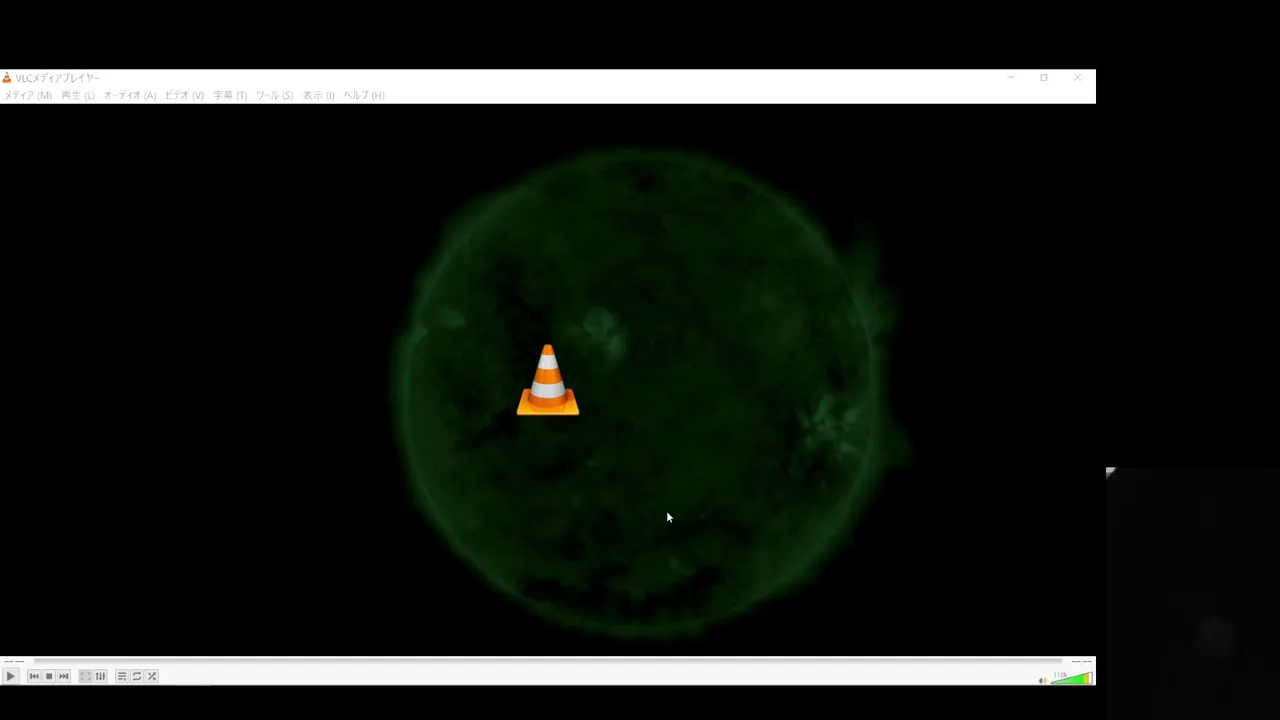Seek within the playback progress bar
The height and width of the screenshot is (720, 1280).
point(547,661)
